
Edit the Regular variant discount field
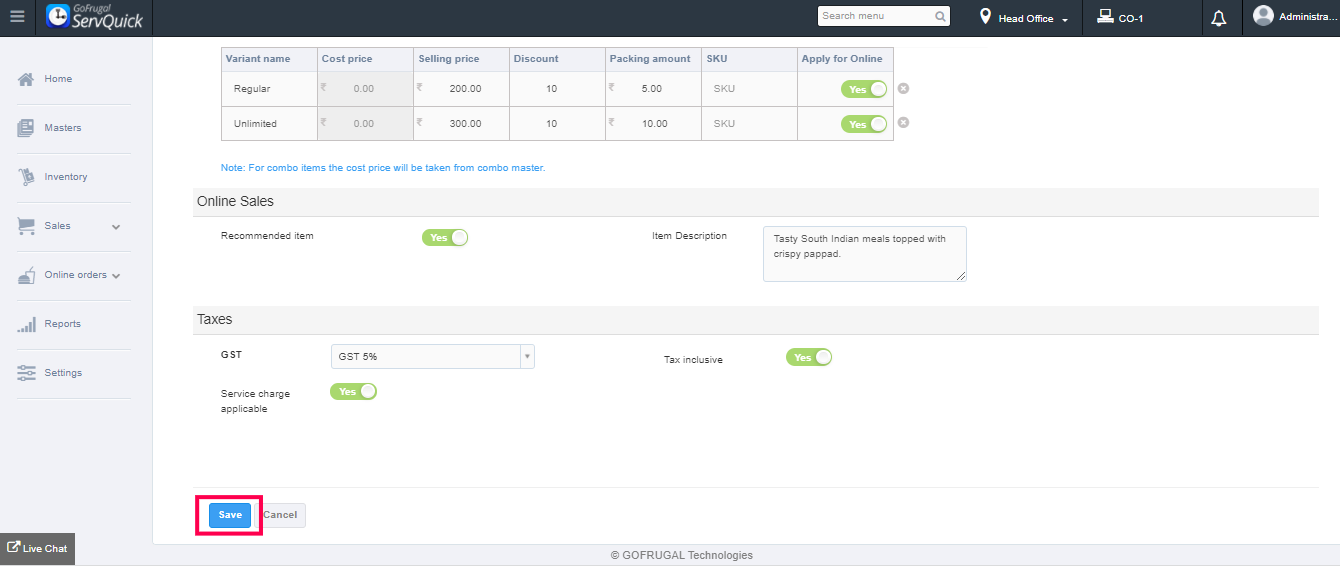(x=557, y=89)
